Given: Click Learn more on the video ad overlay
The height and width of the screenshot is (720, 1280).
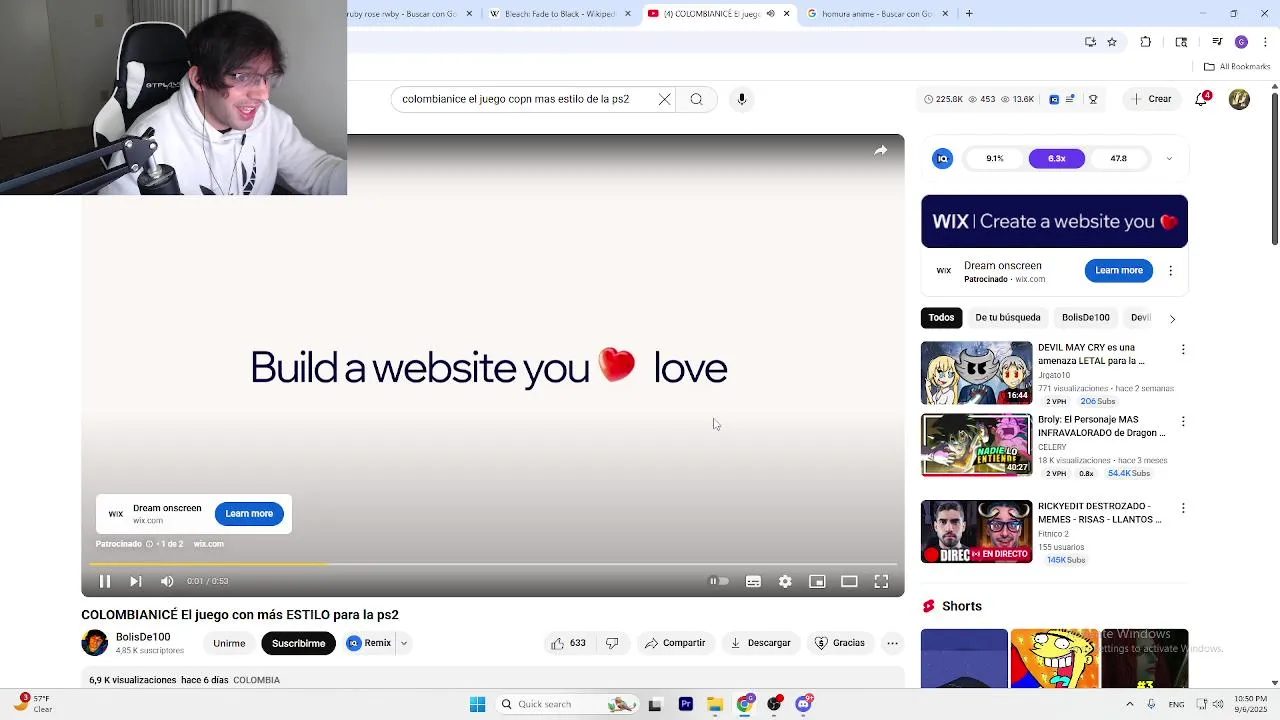Looking at the screenshot, I should click(249, 513).
